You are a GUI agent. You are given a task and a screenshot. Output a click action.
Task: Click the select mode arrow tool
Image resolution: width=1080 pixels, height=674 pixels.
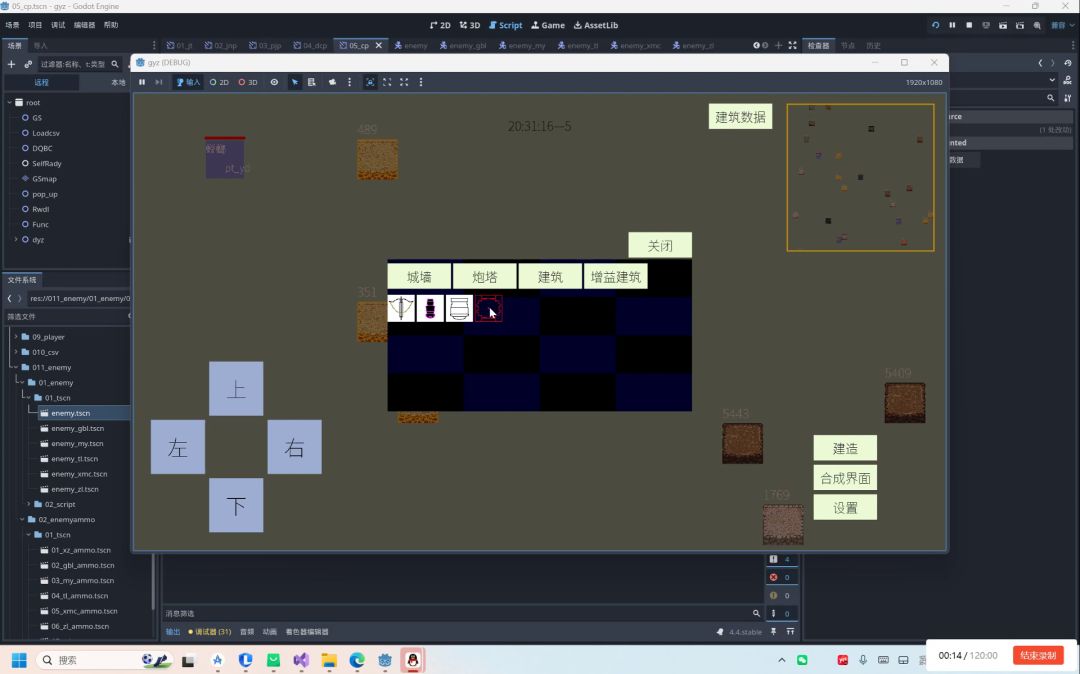tap(295, 82)
